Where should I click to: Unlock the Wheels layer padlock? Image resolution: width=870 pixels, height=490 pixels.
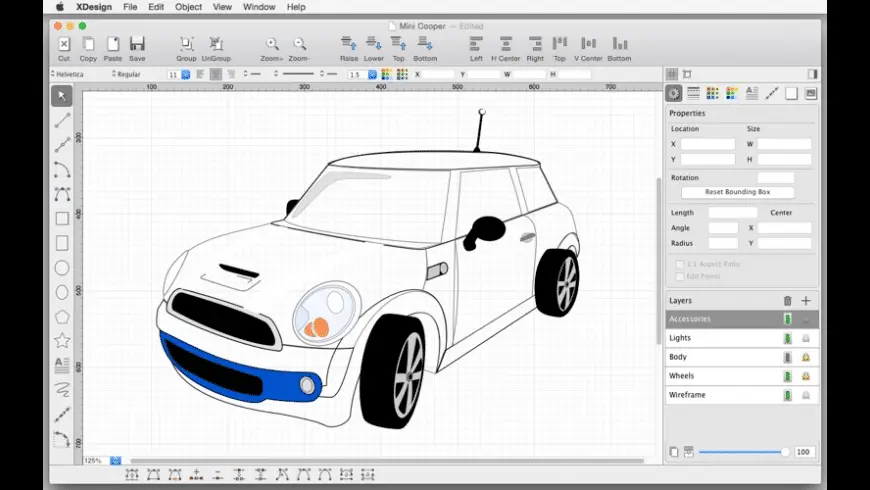(x=806, y=376)
